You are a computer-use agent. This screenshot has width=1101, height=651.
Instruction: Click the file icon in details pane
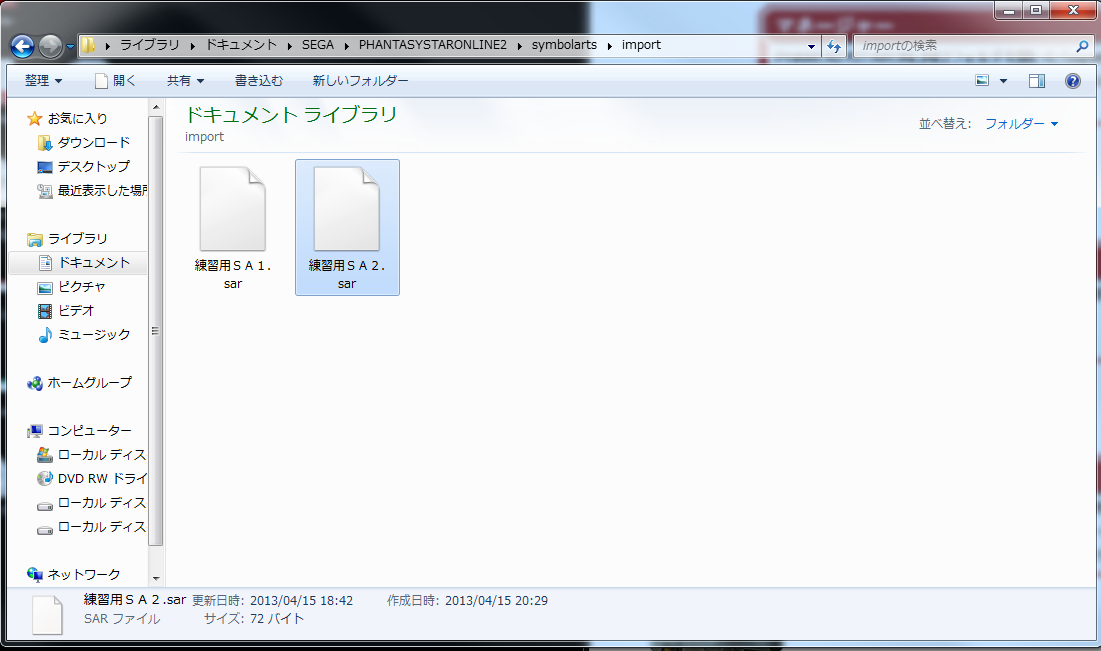(48, 614)
